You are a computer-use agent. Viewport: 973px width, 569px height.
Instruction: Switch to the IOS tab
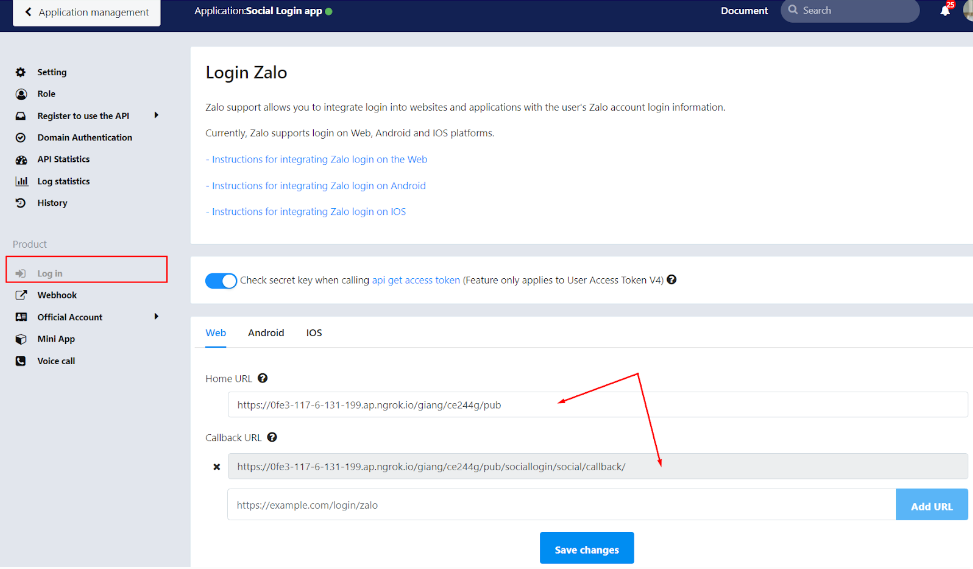[314, 333]
